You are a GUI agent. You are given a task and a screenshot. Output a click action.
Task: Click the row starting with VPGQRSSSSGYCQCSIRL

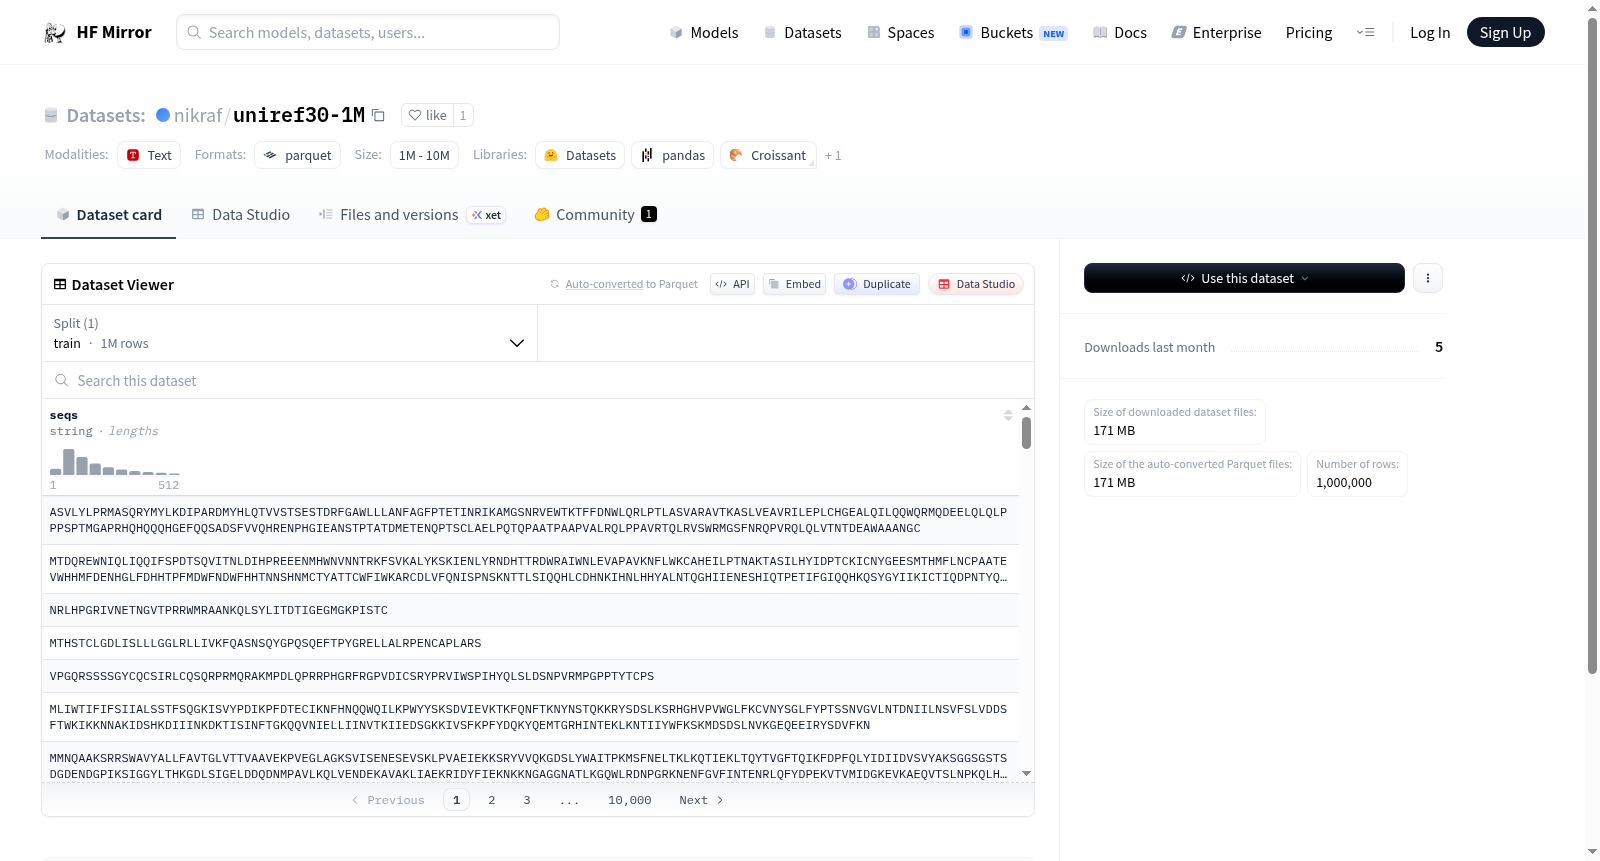pos(530,676)
